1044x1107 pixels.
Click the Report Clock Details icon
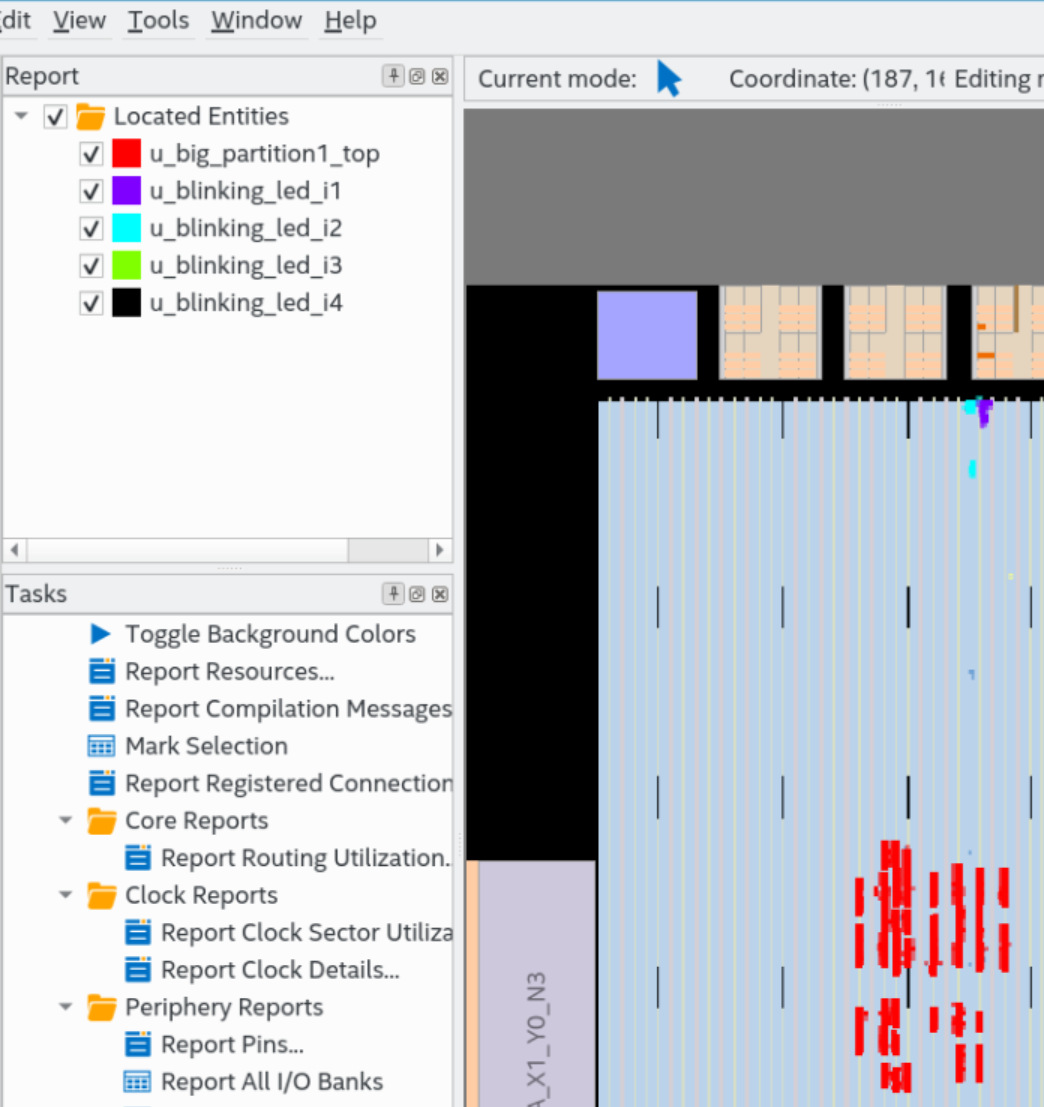[x=138, y=970]
